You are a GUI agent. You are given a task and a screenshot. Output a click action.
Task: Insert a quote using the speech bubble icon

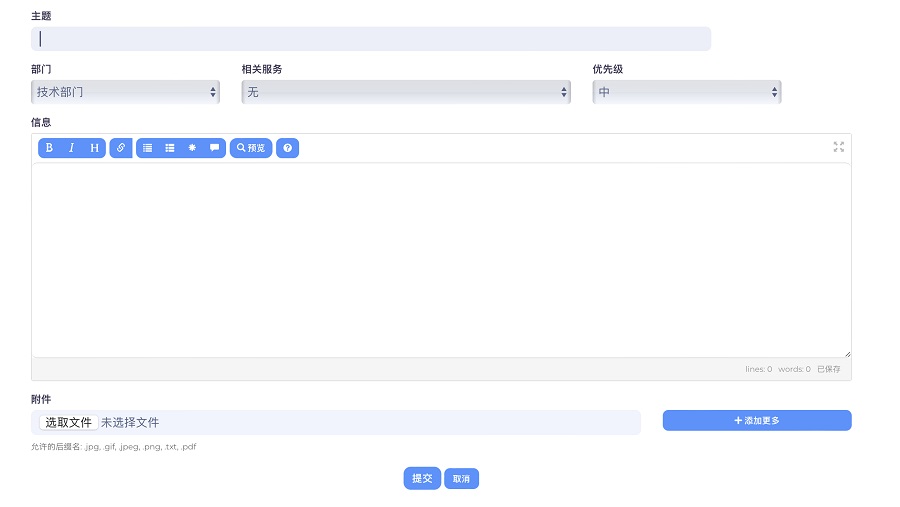click(x=215, y=148)
